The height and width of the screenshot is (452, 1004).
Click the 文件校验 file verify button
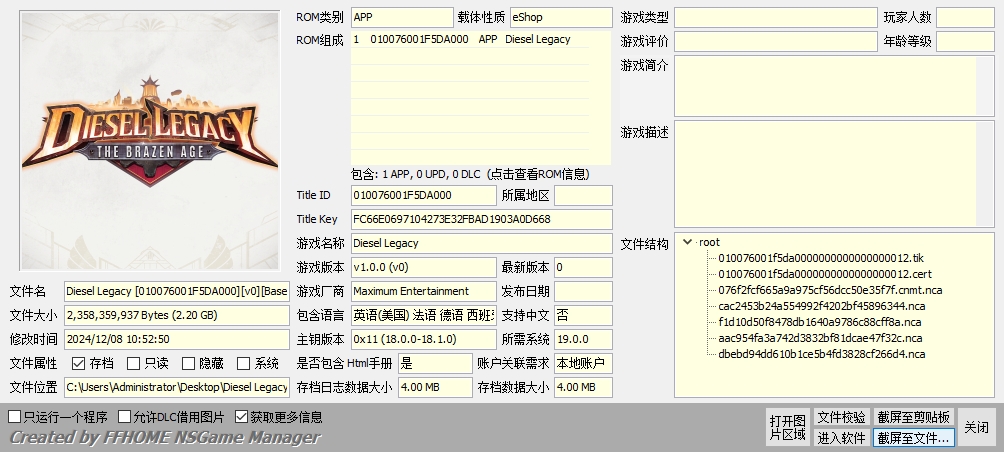click(x=841, y=417)
